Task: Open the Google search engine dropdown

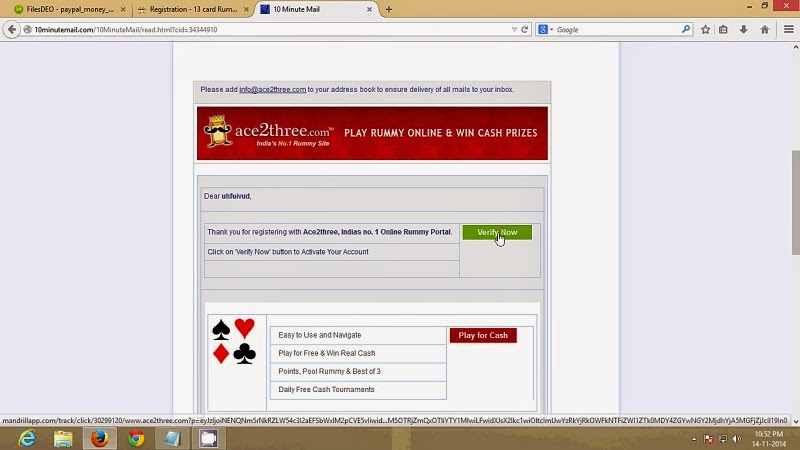Action: [x=545, y=30]
